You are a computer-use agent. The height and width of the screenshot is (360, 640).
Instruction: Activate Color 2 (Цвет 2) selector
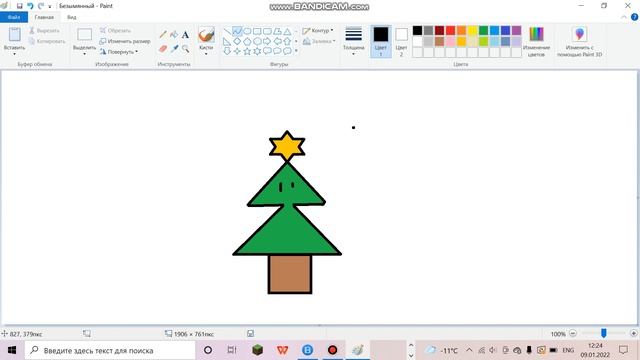coord(401,41)
